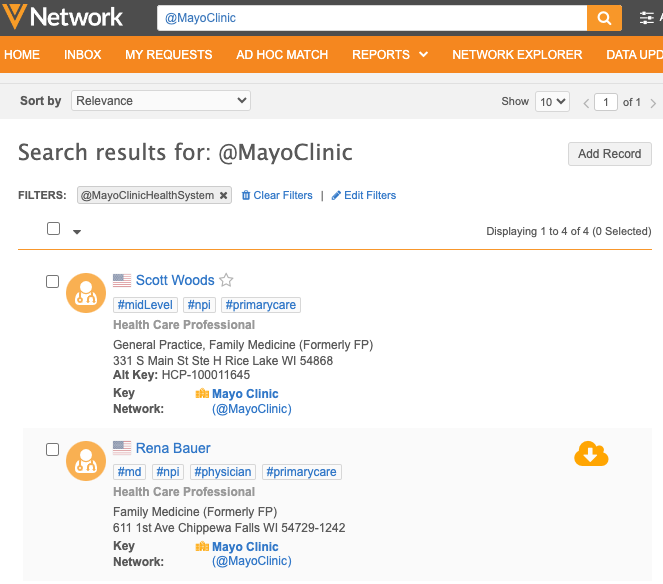Click the orange search magnifier button
Image resolution: width=663 pixels, height=584 pixels.
[603, 18]
